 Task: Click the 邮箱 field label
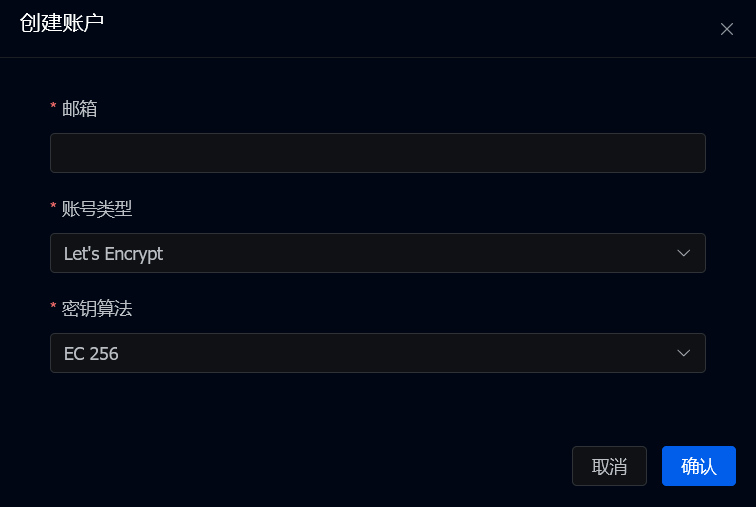point(80,109)
